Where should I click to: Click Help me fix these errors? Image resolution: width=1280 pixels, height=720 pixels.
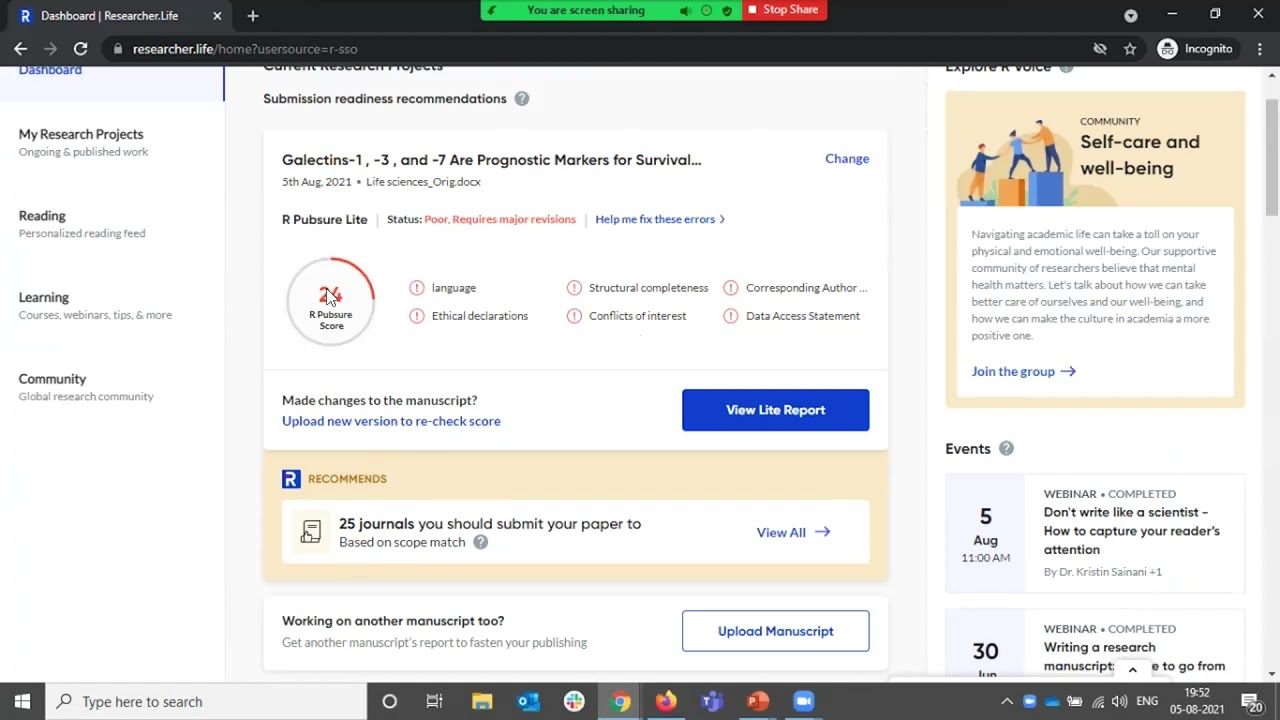tap(660, 219)
